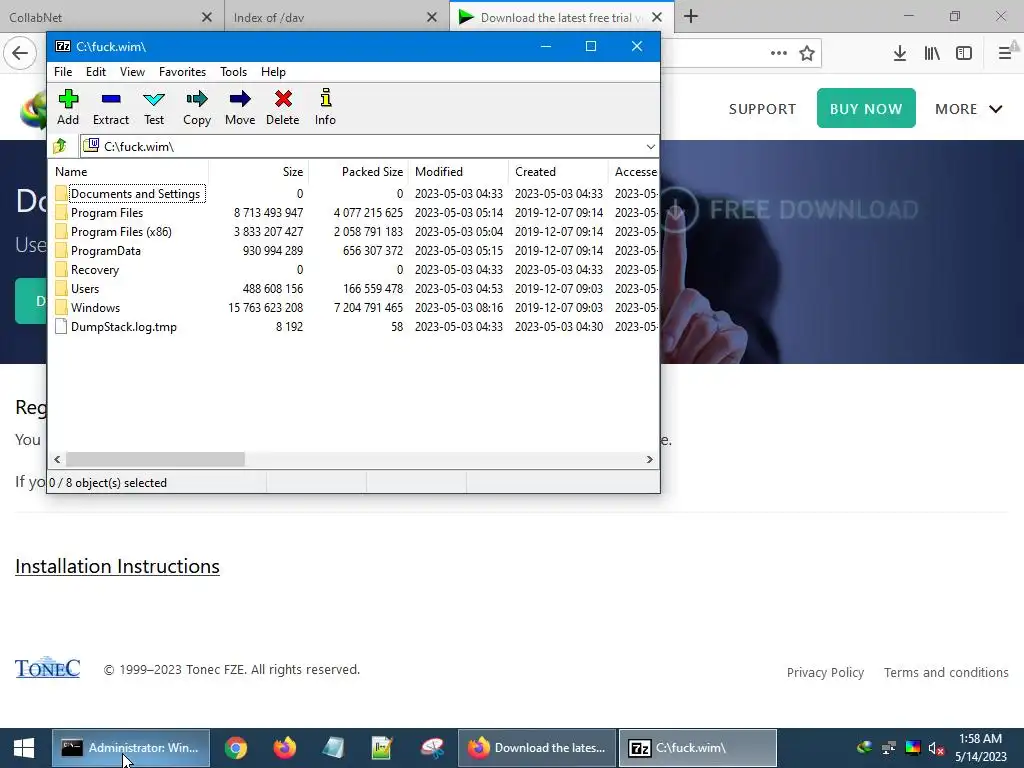Viewport: 1024px width, 768px height.
Task: Select the Documents and Settings folder
Action: 135,194
